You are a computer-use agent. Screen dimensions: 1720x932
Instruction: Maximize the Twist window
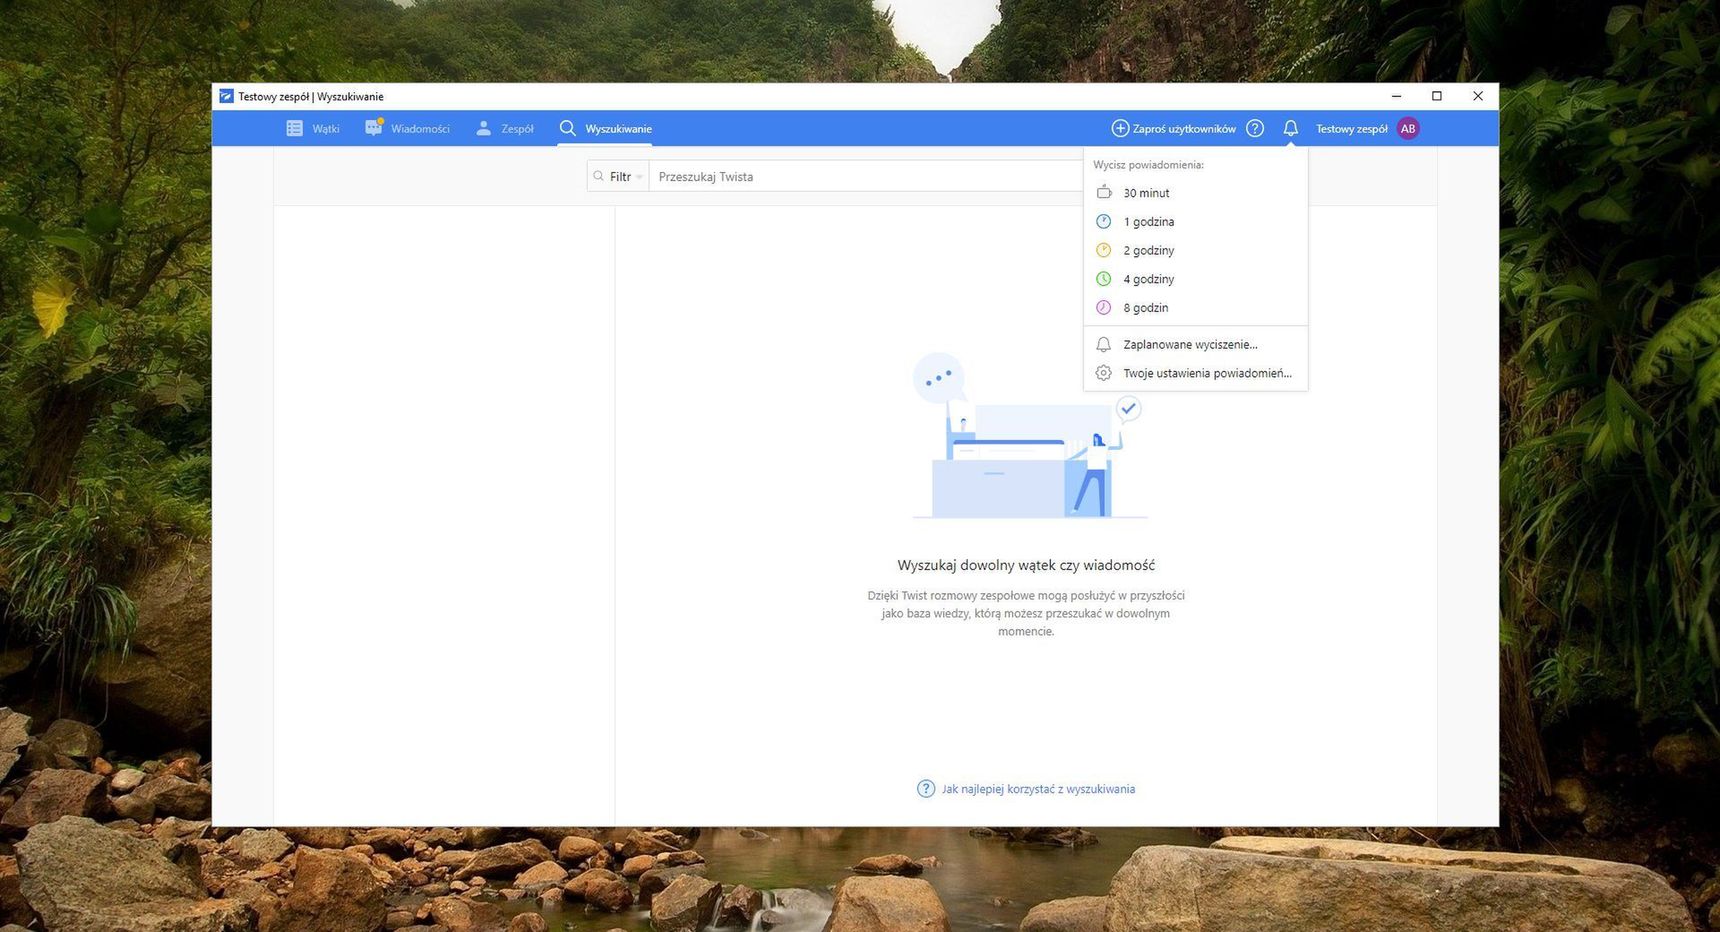pos(1437,96)
